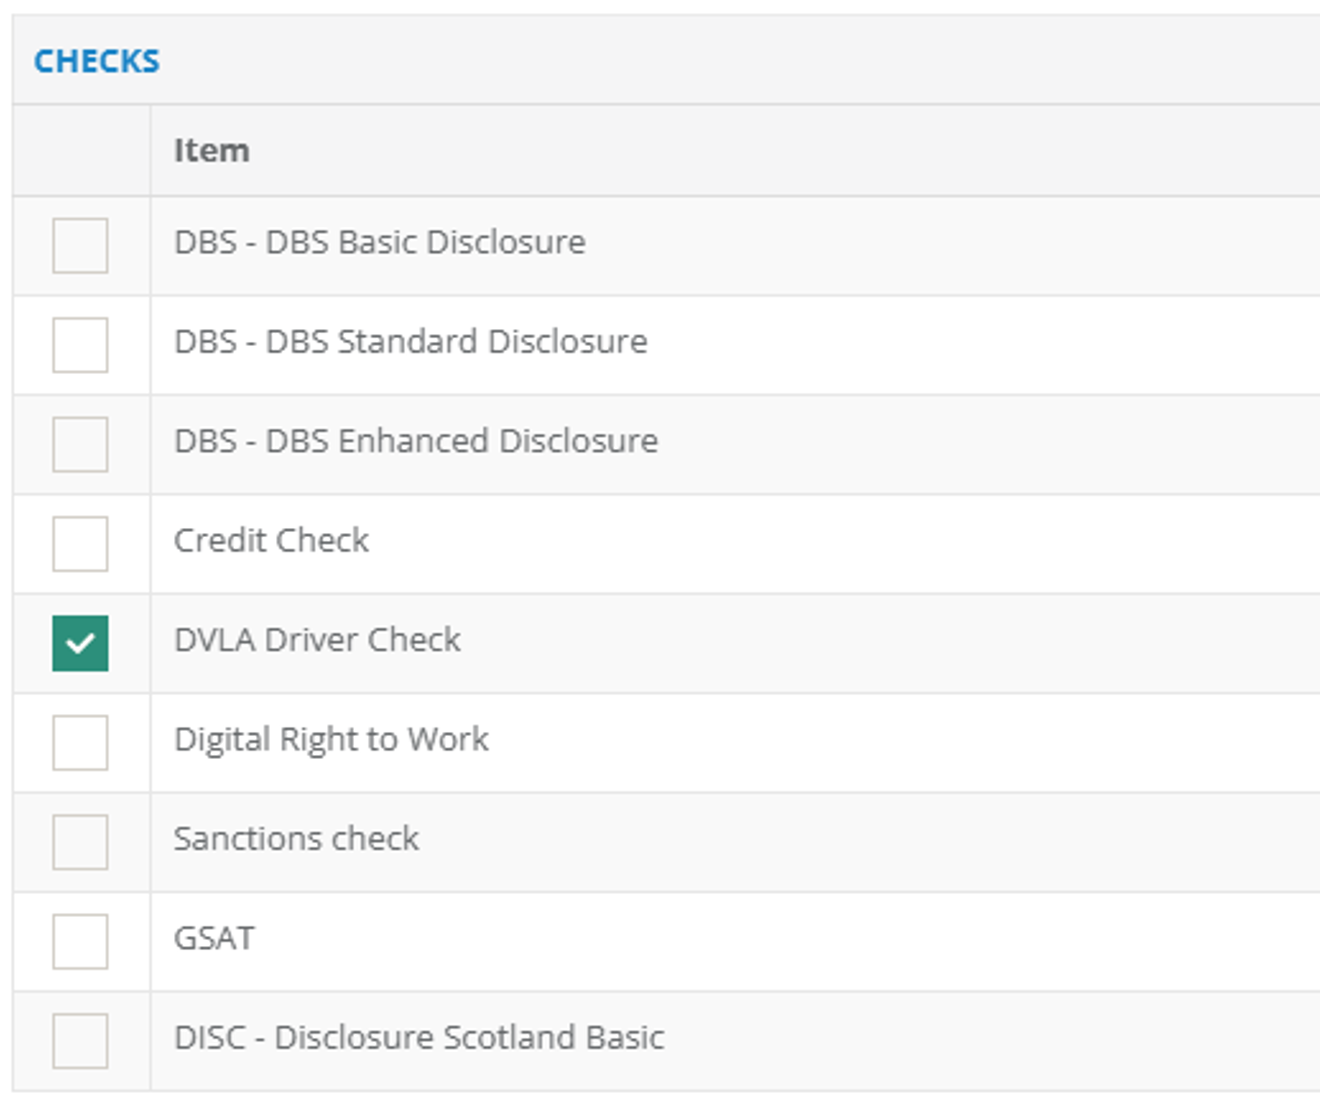Click the 'Credit Check' row text
1320x1110 pixels.
click(272, 540)
